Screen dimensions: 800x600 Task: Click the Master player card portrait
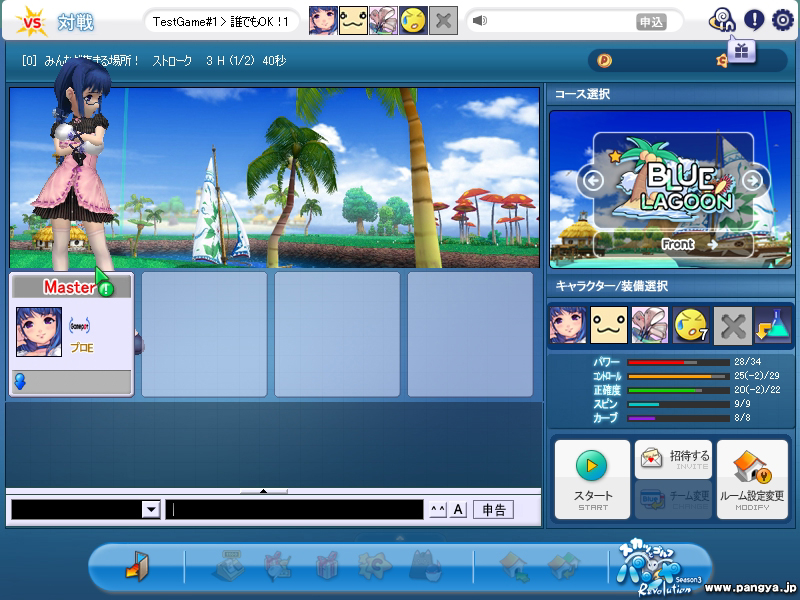(x=39, y=332)
